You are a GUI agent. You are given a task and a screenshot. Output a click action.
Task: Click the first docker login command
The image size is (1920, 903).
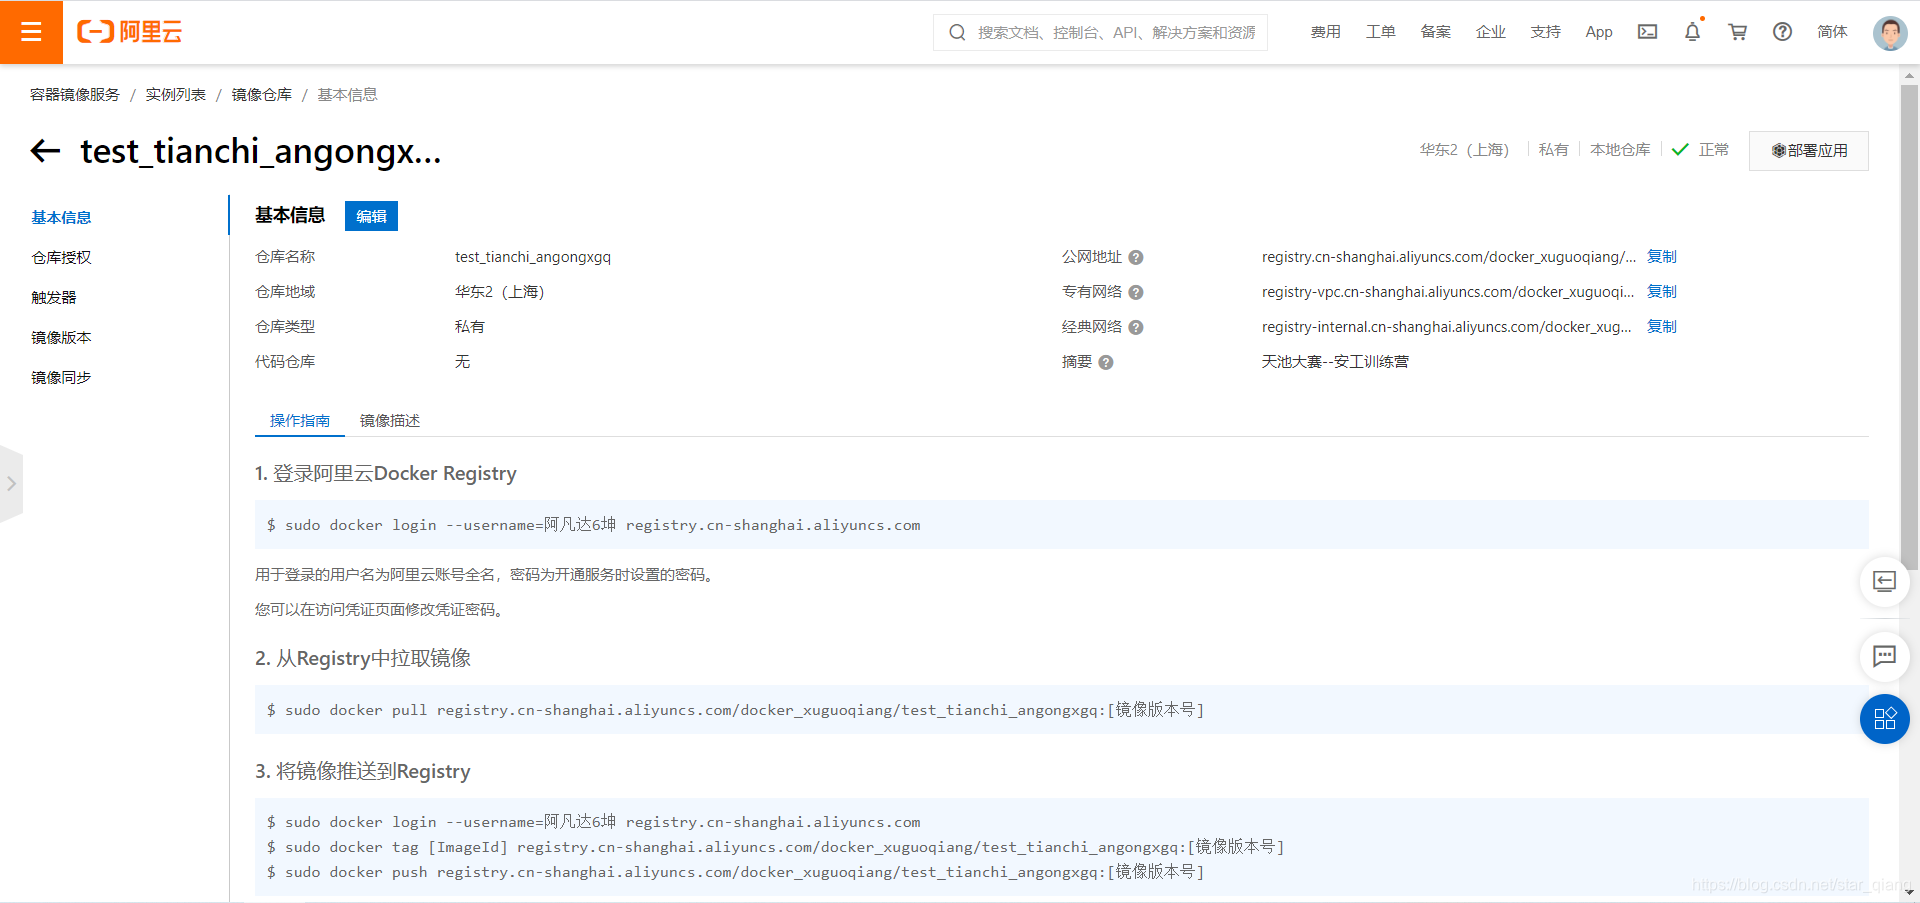pos(593,525)
